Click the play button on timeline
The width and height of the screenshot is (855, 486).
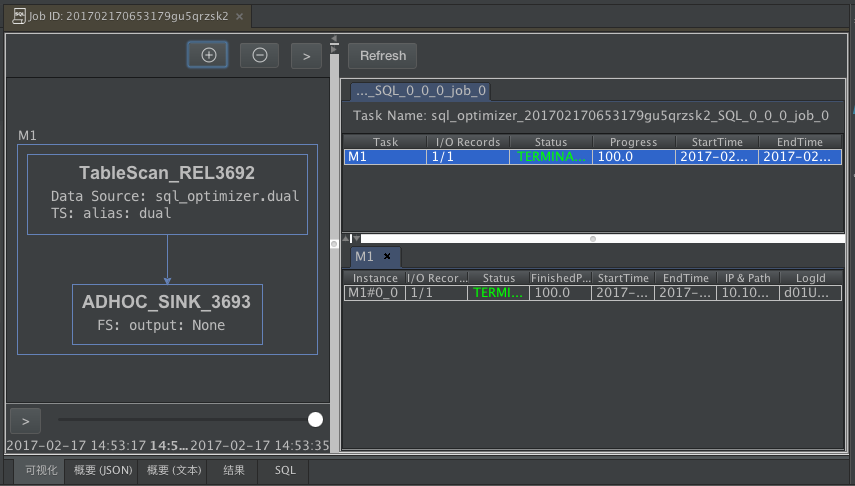point(25,421)
